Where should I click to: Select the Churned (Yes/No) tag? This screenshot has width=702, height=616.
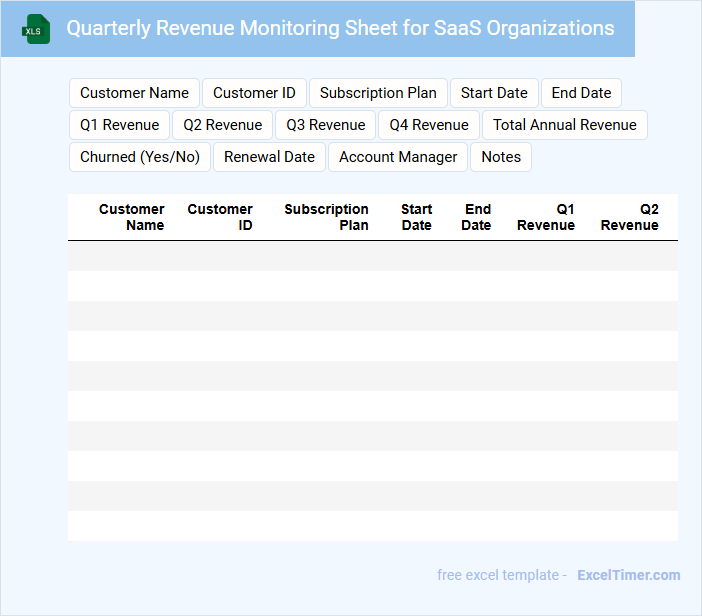(140, 157)
